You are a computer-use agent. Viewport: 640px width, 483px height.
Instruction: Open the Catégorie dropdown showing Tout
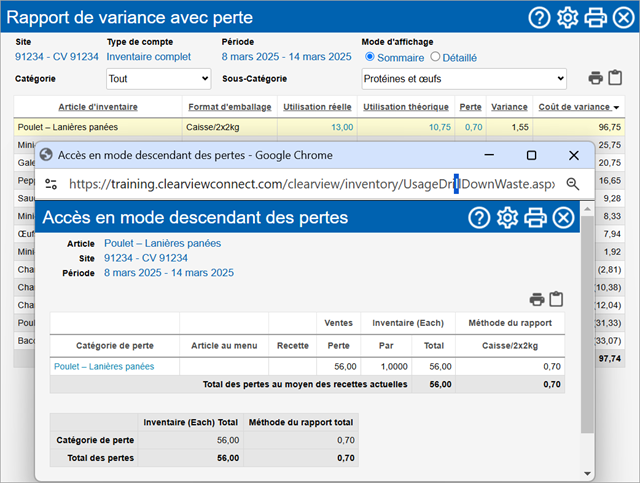pyautogui.click(x=159, y=78)
